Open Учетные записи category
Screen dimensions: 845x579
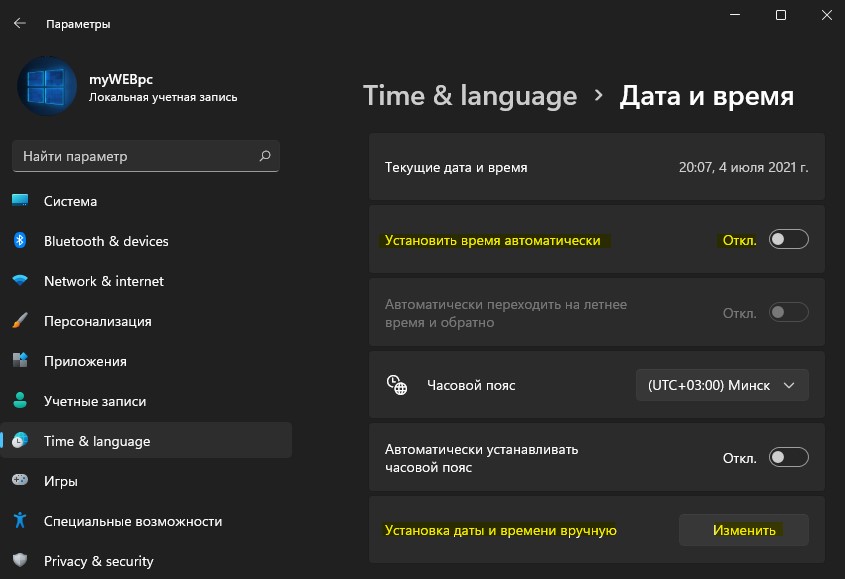click(146, 401)
